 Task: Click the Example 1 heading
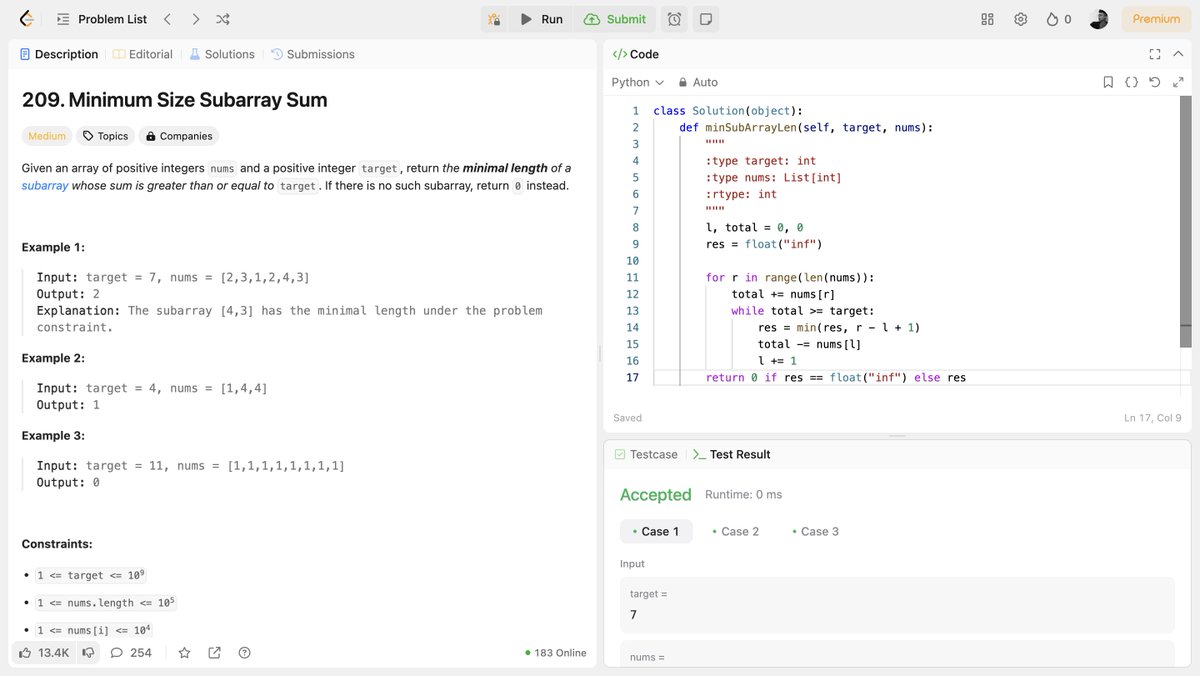53,247
